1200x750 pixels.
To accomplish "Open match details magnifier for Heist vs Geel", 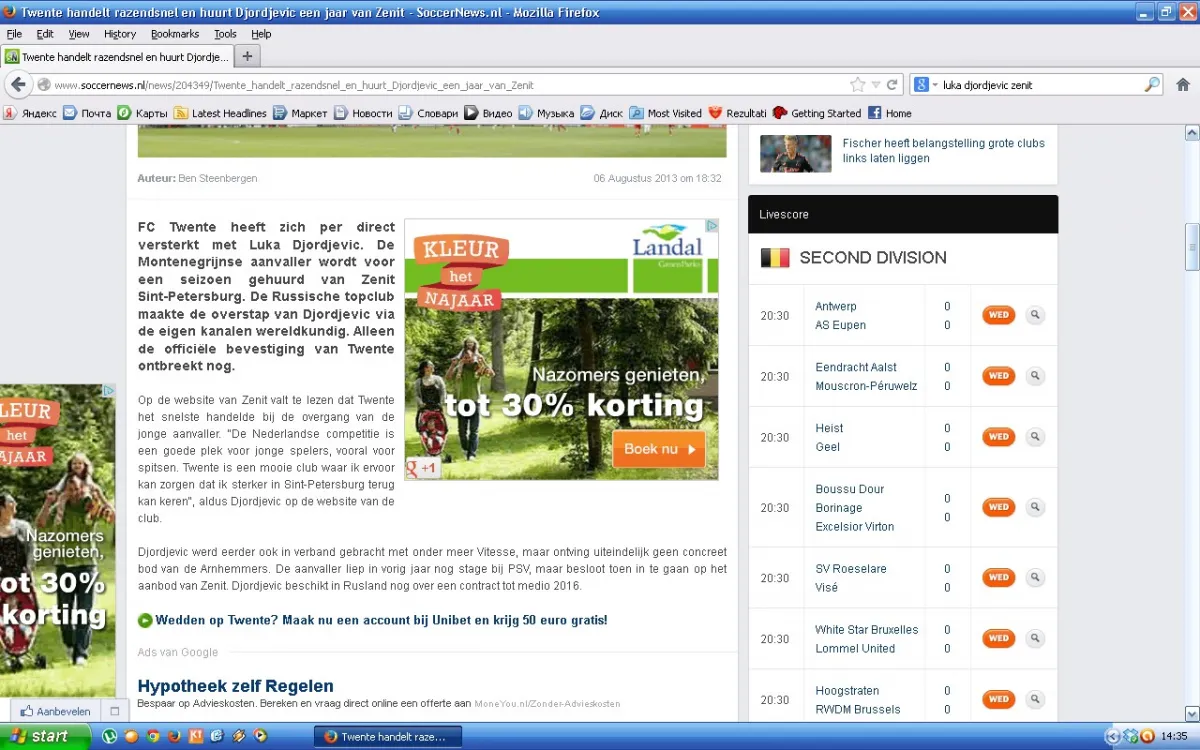I will click(x=1036, y=437).
